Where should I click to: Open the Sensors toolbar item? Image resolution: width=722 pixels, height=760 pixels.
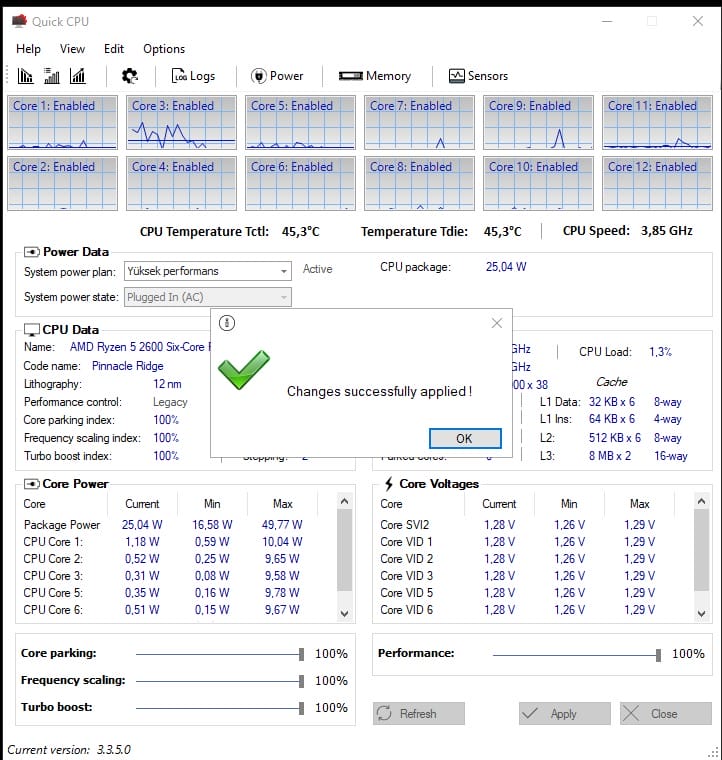(478, 76)
